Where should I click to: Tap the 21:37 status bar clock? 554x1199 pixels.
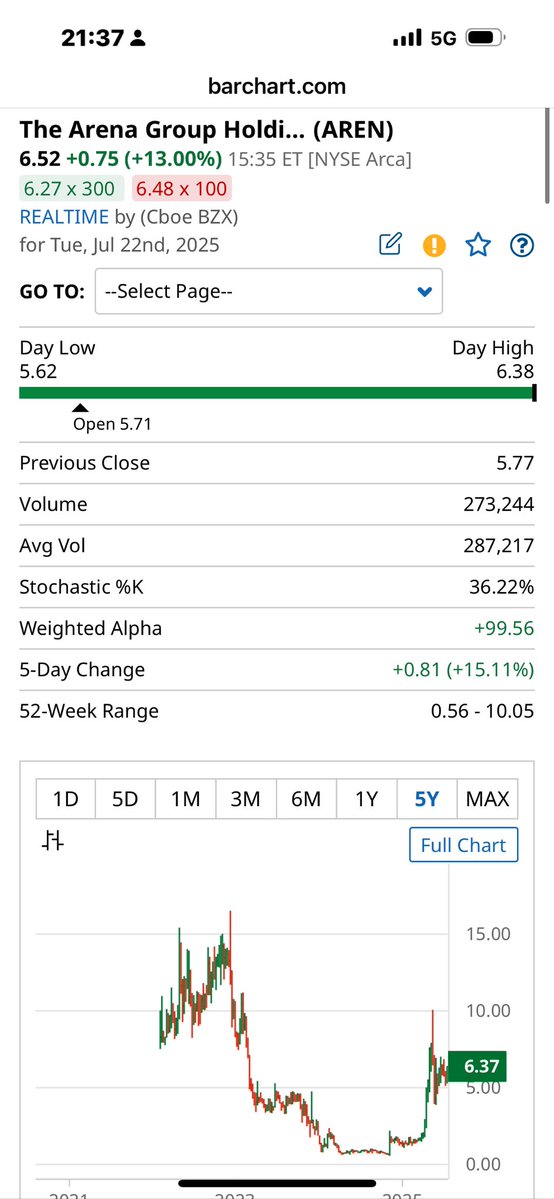click(x=93, y=37)
